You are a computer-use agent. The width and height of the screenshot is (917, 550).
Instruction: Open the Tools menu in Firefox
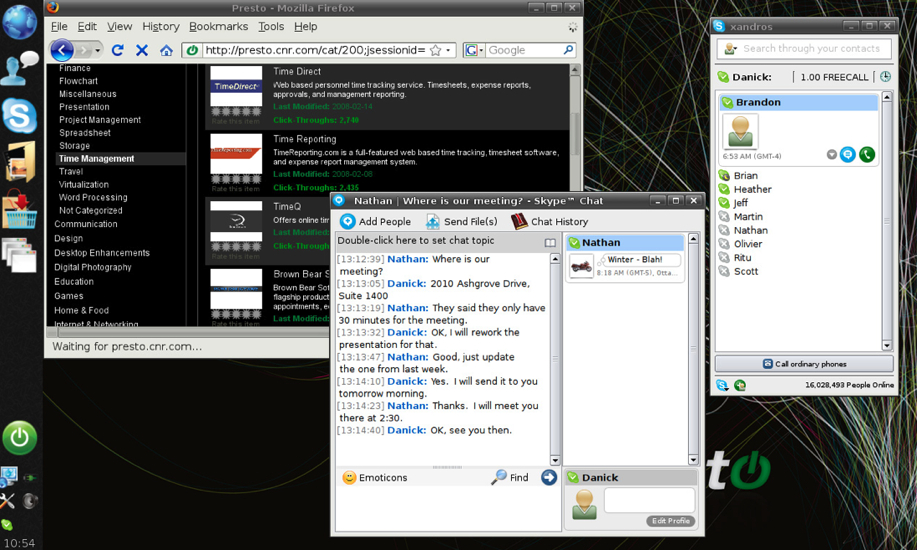click(271, 26)
